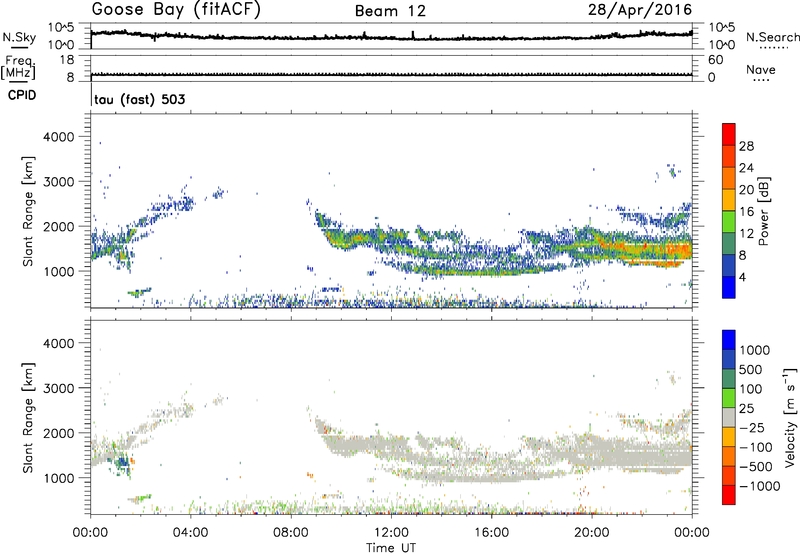Select the 'N.Sky' legend label
The height and width of the screenshot is (554, 800).
(19, 37)
